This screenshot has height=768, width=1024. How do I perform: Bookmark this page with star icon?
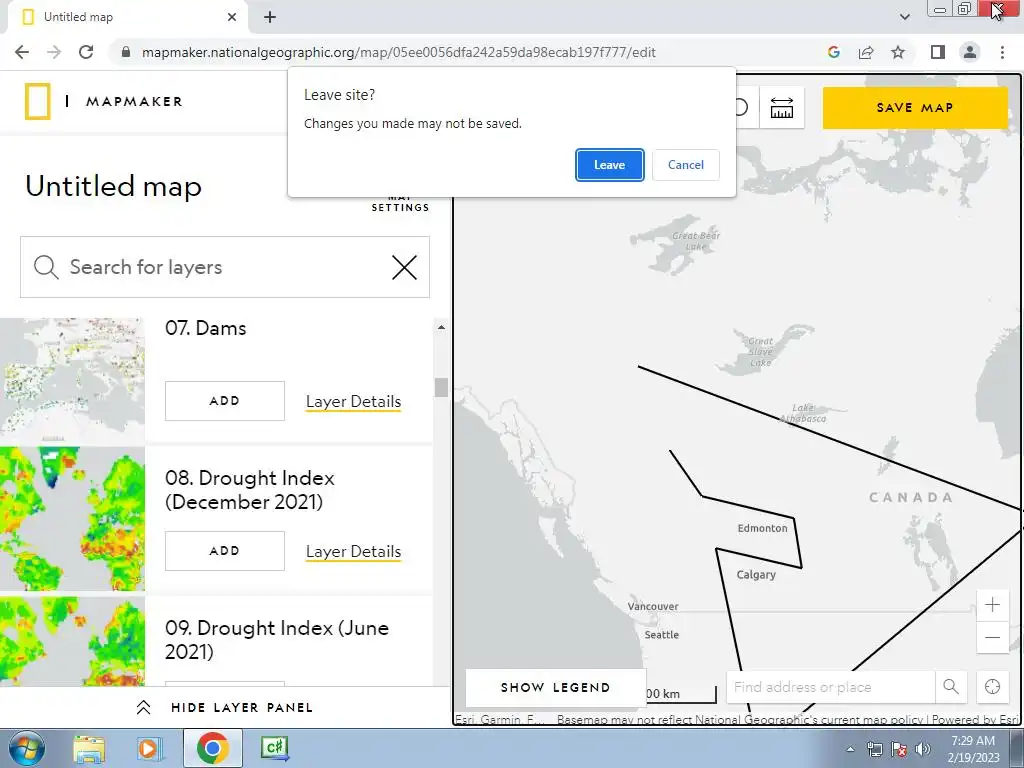click(x=898, y=52)
